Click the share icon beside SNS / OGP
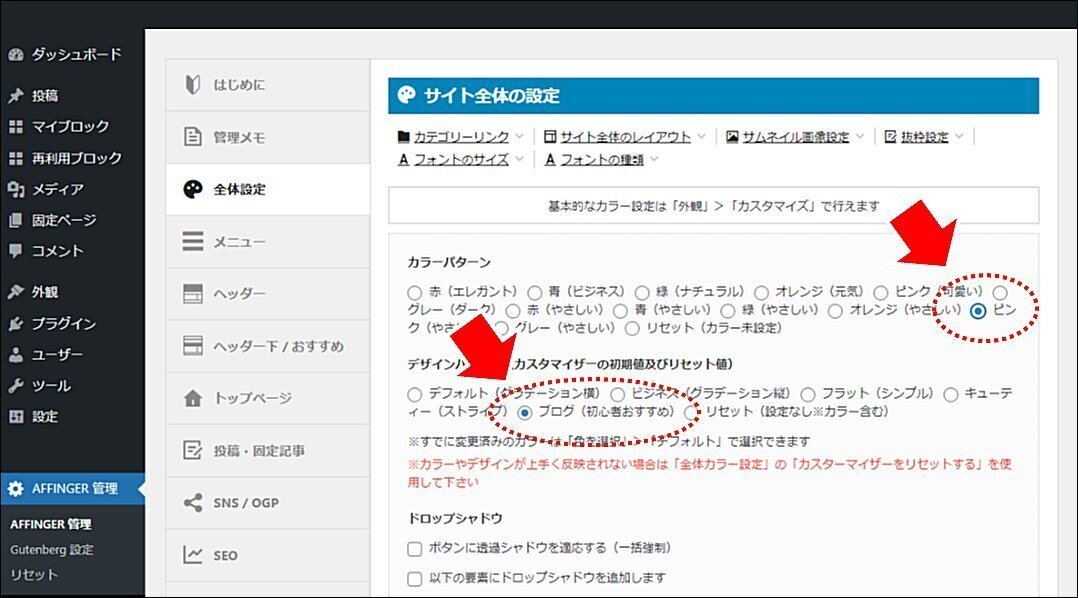This screenshot has height=598, width=1078. (193, 502)
